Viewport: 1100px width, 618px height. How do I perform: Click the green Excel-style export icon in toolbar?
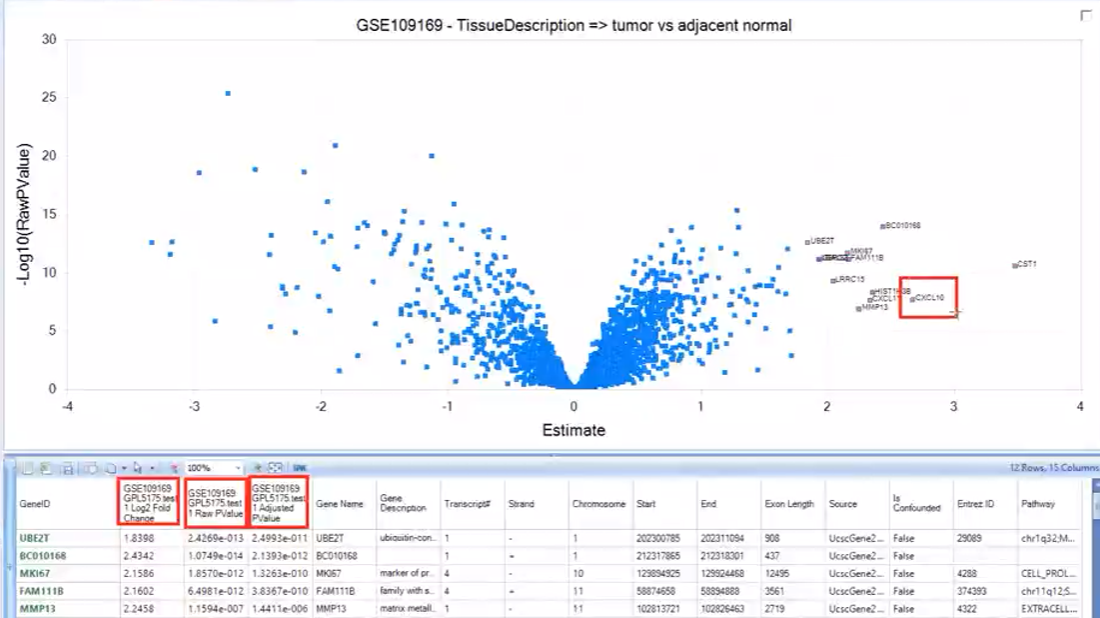pyautogui.click(x=45, y=468)
